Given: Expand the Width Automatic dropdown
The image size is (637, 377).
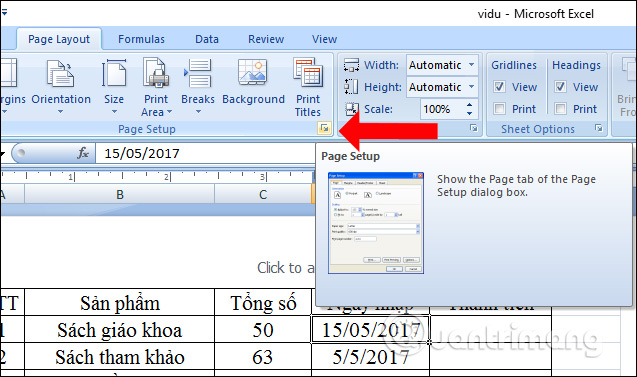Looking at the screenshot, I should pos(471,65).
